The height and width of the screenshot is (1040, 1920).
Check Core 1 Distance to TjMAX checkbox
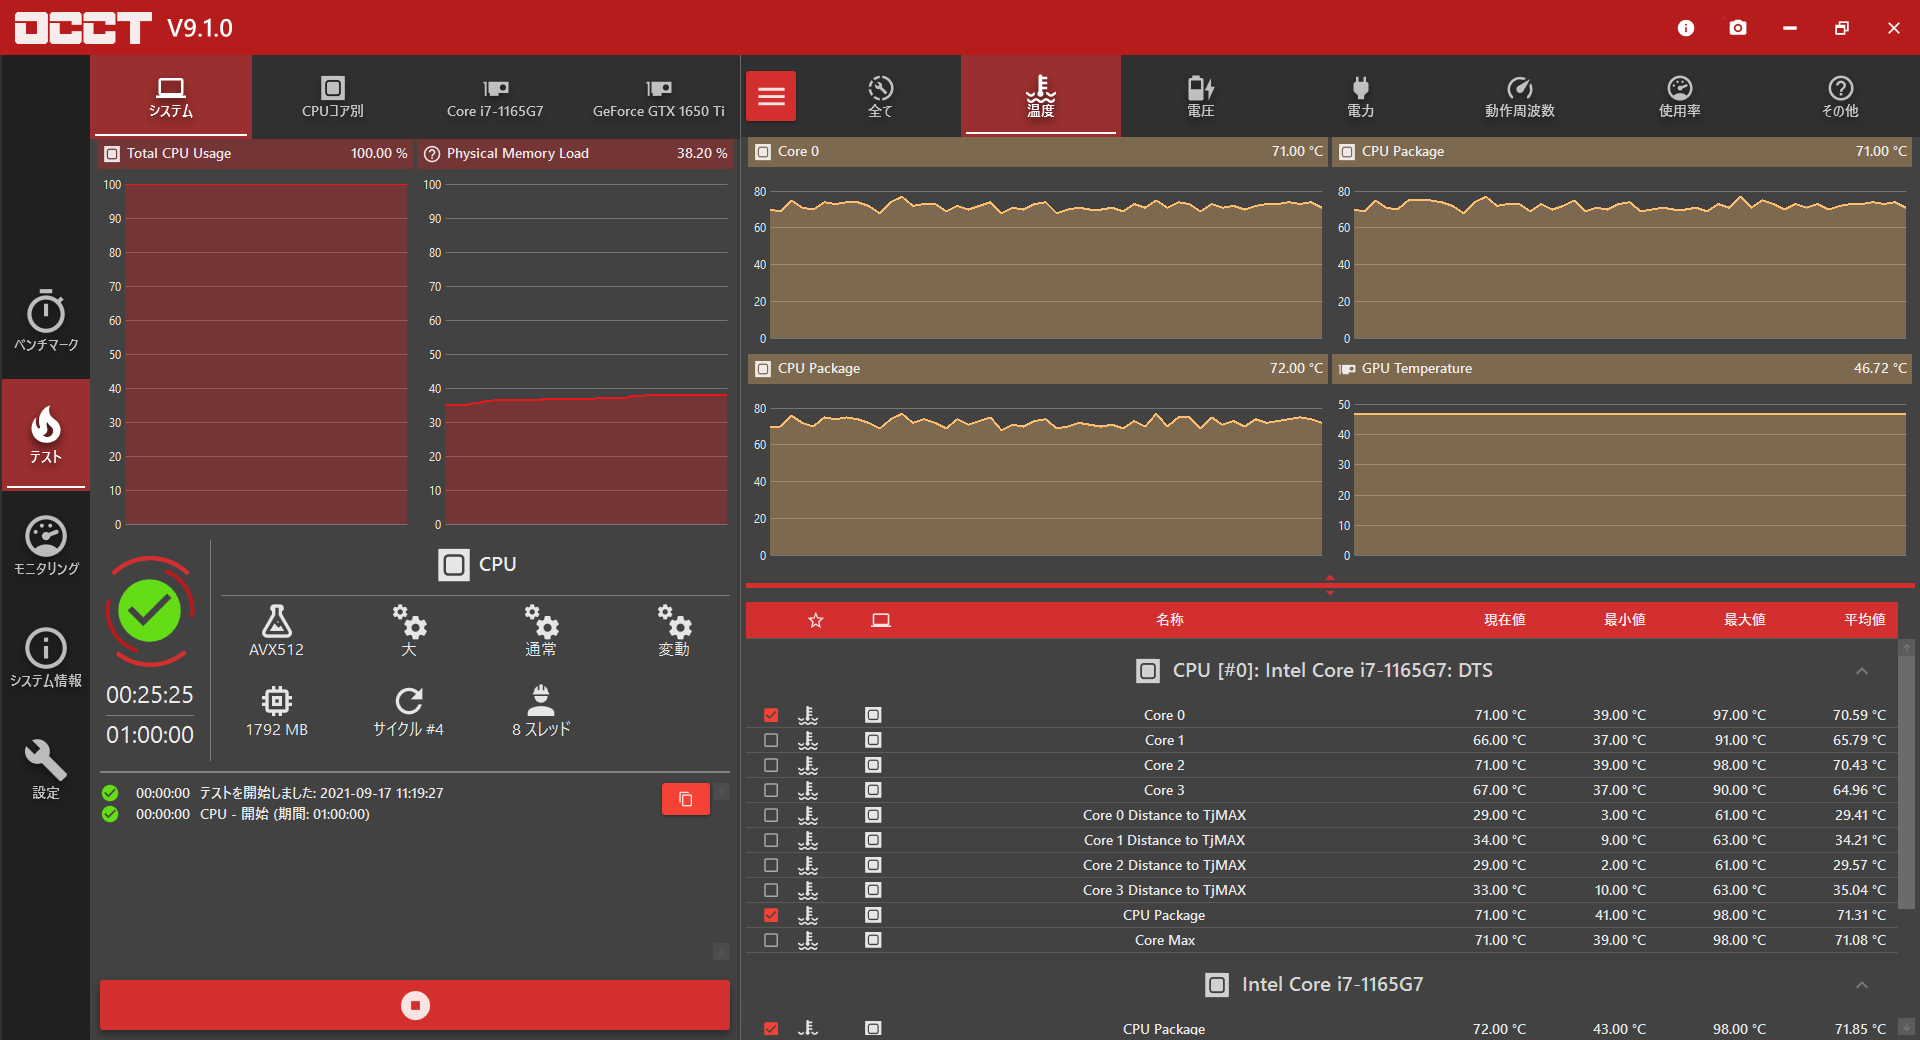pos(771,840)
